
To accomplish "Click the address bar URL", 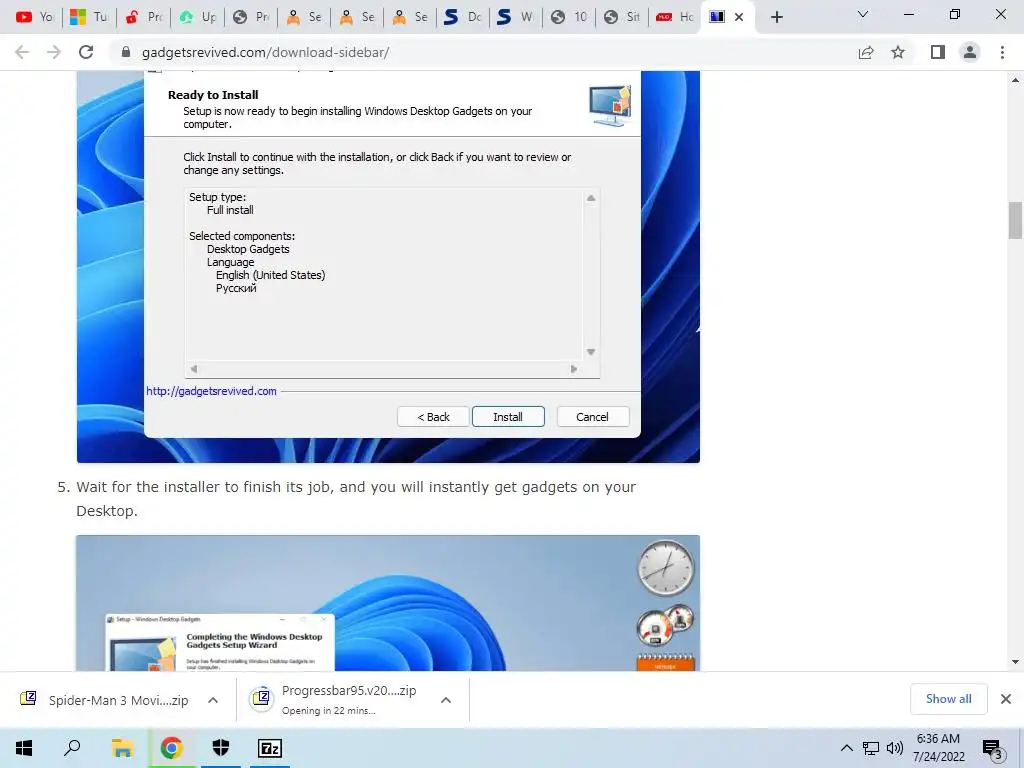I will pyautogui.click(x=265, y=52).
